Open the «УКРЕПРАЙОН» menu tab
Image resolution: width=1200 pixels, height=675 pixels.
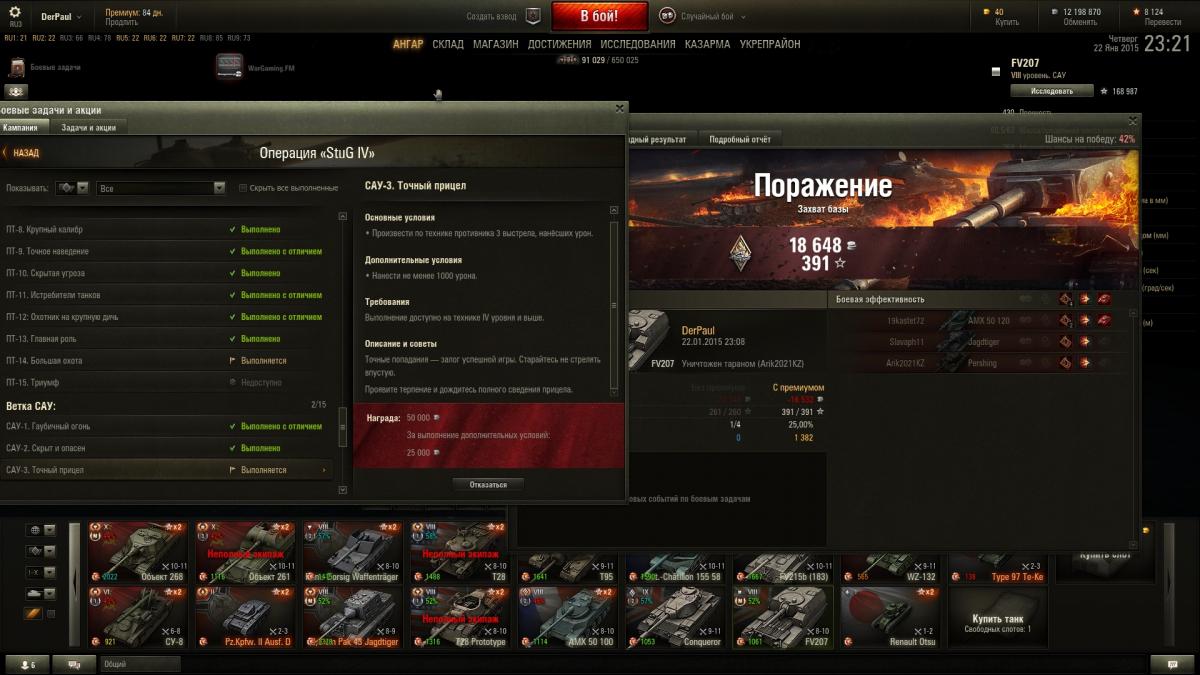pos(770,44)
